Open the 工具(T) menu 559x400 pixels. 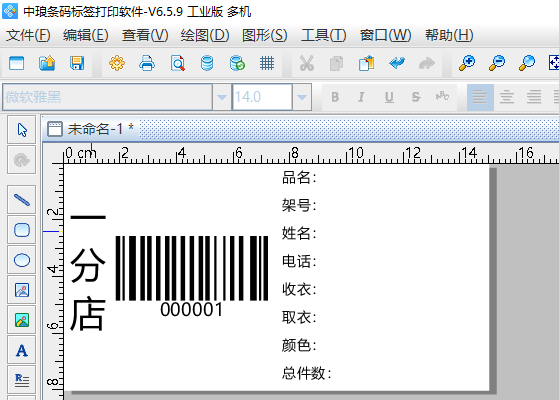[x=323, y=35]
